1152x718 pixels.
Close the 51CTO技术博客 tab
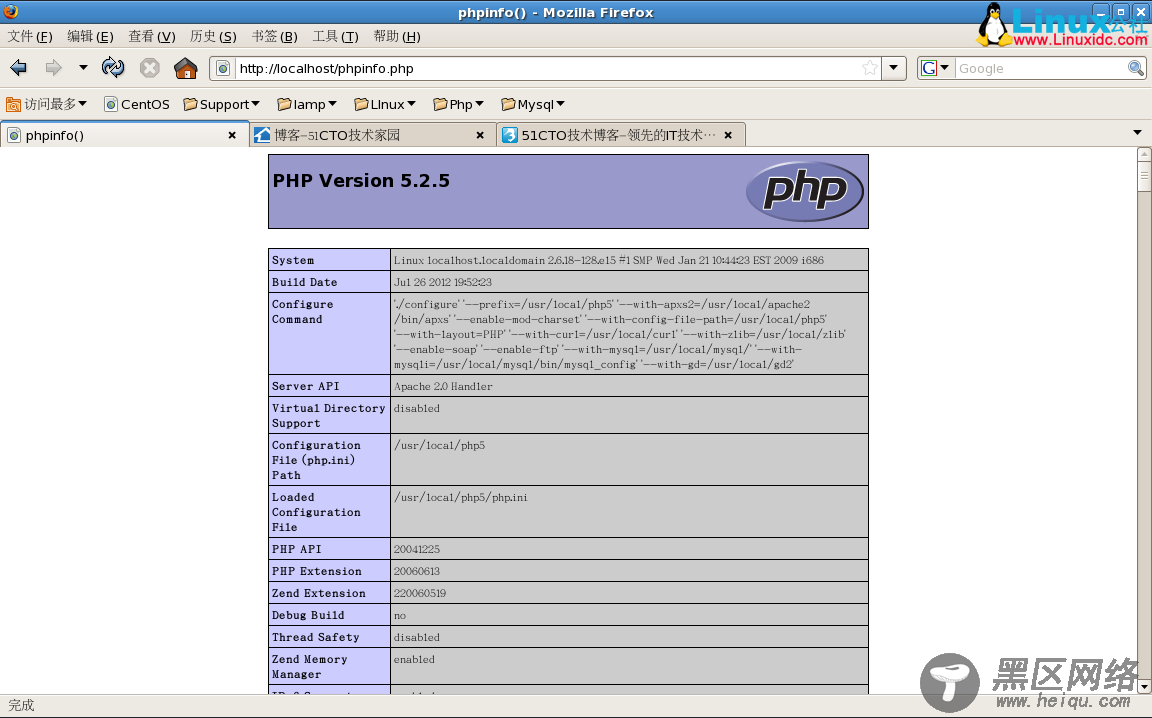tap(728, 135)
